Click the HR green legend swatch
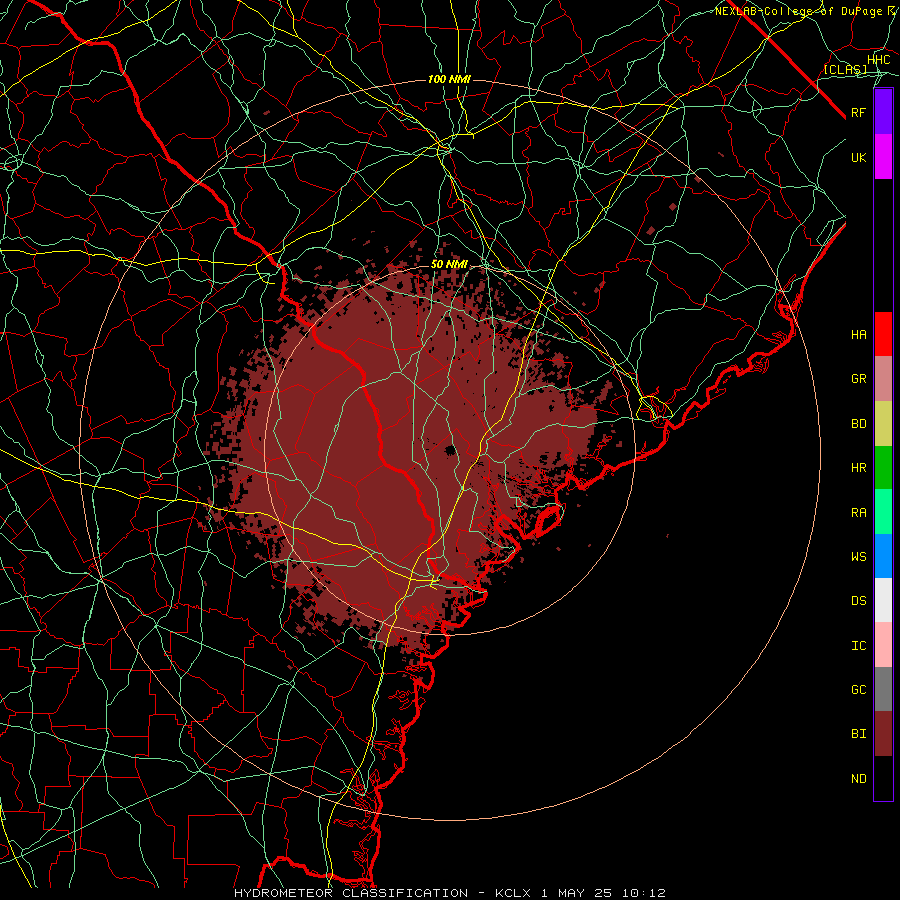This screenshot has width=900, height=900. (x=883, y=467)
